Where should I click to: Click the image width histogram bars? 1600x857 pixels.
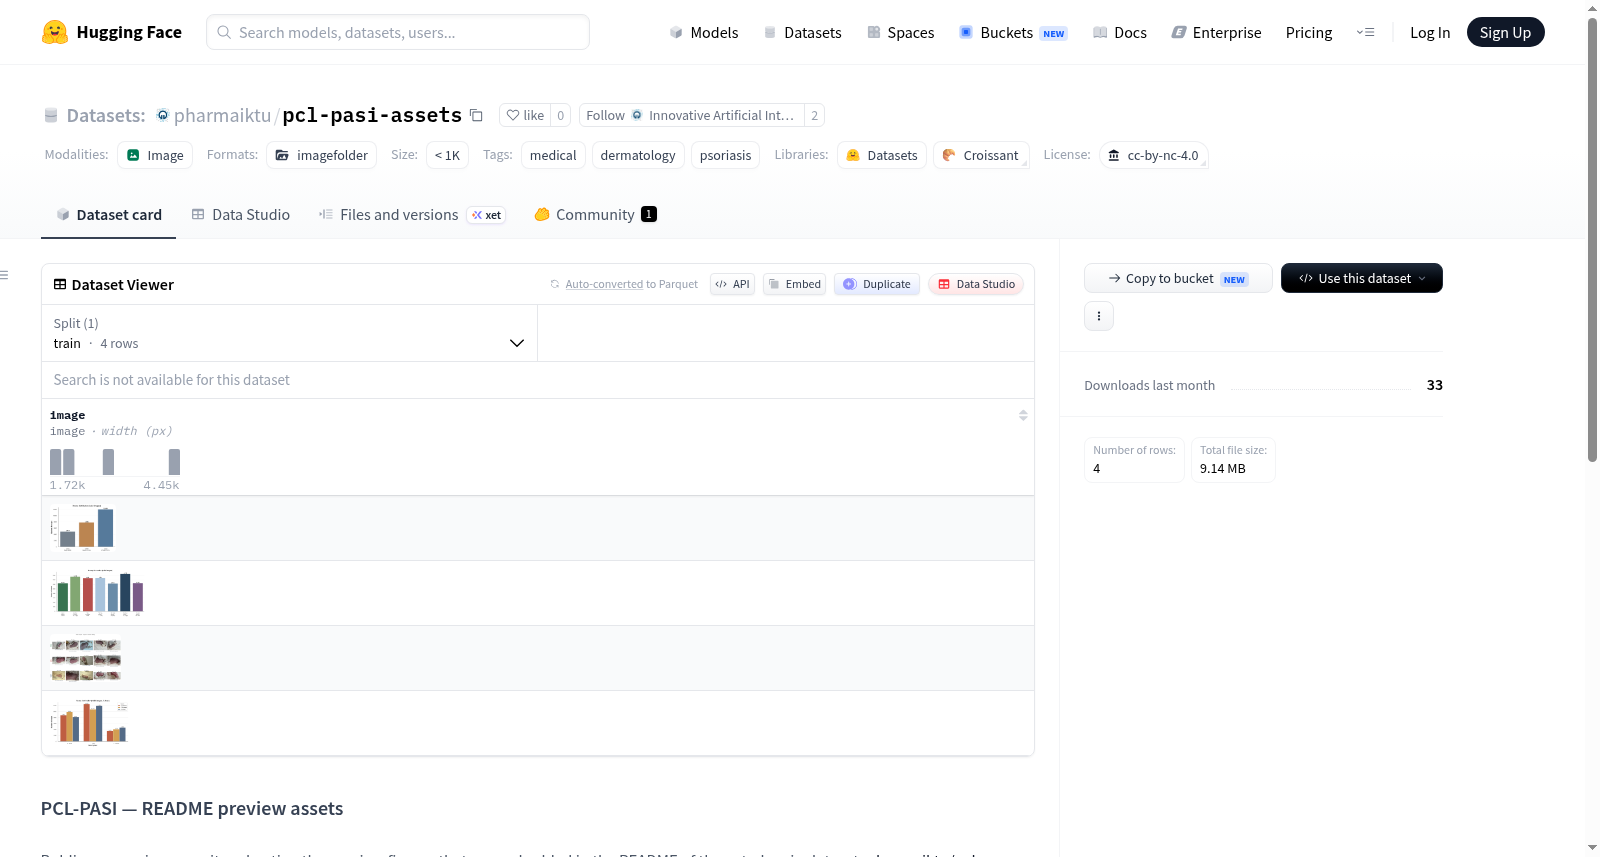pos(115,462)
